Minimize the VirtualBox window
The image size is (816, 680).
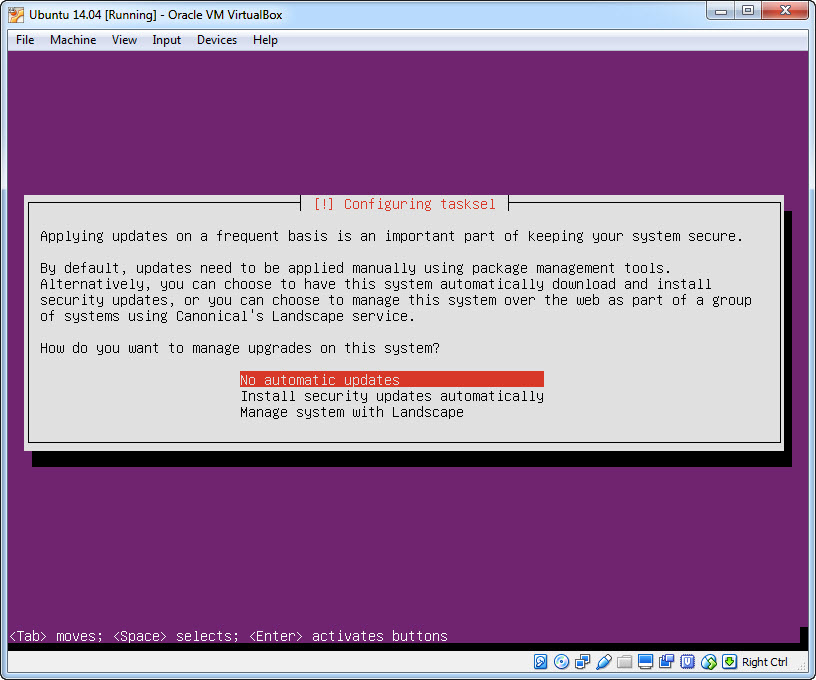pos(721,11)
